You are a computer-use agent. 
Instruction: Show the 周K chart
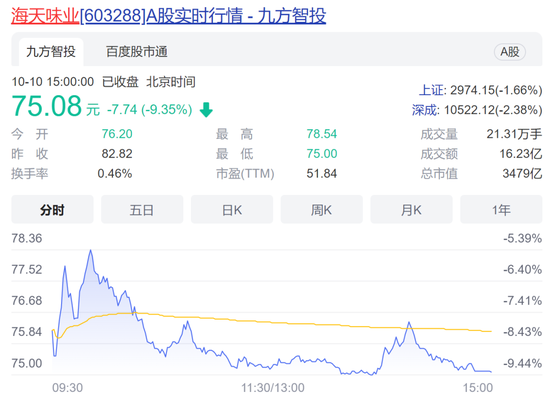[x=322, y=210]
